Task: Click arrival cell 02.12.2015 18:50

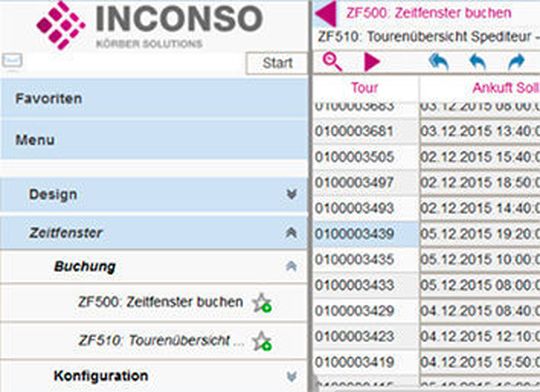Action: pyautogui.click(x=480, y=182)
